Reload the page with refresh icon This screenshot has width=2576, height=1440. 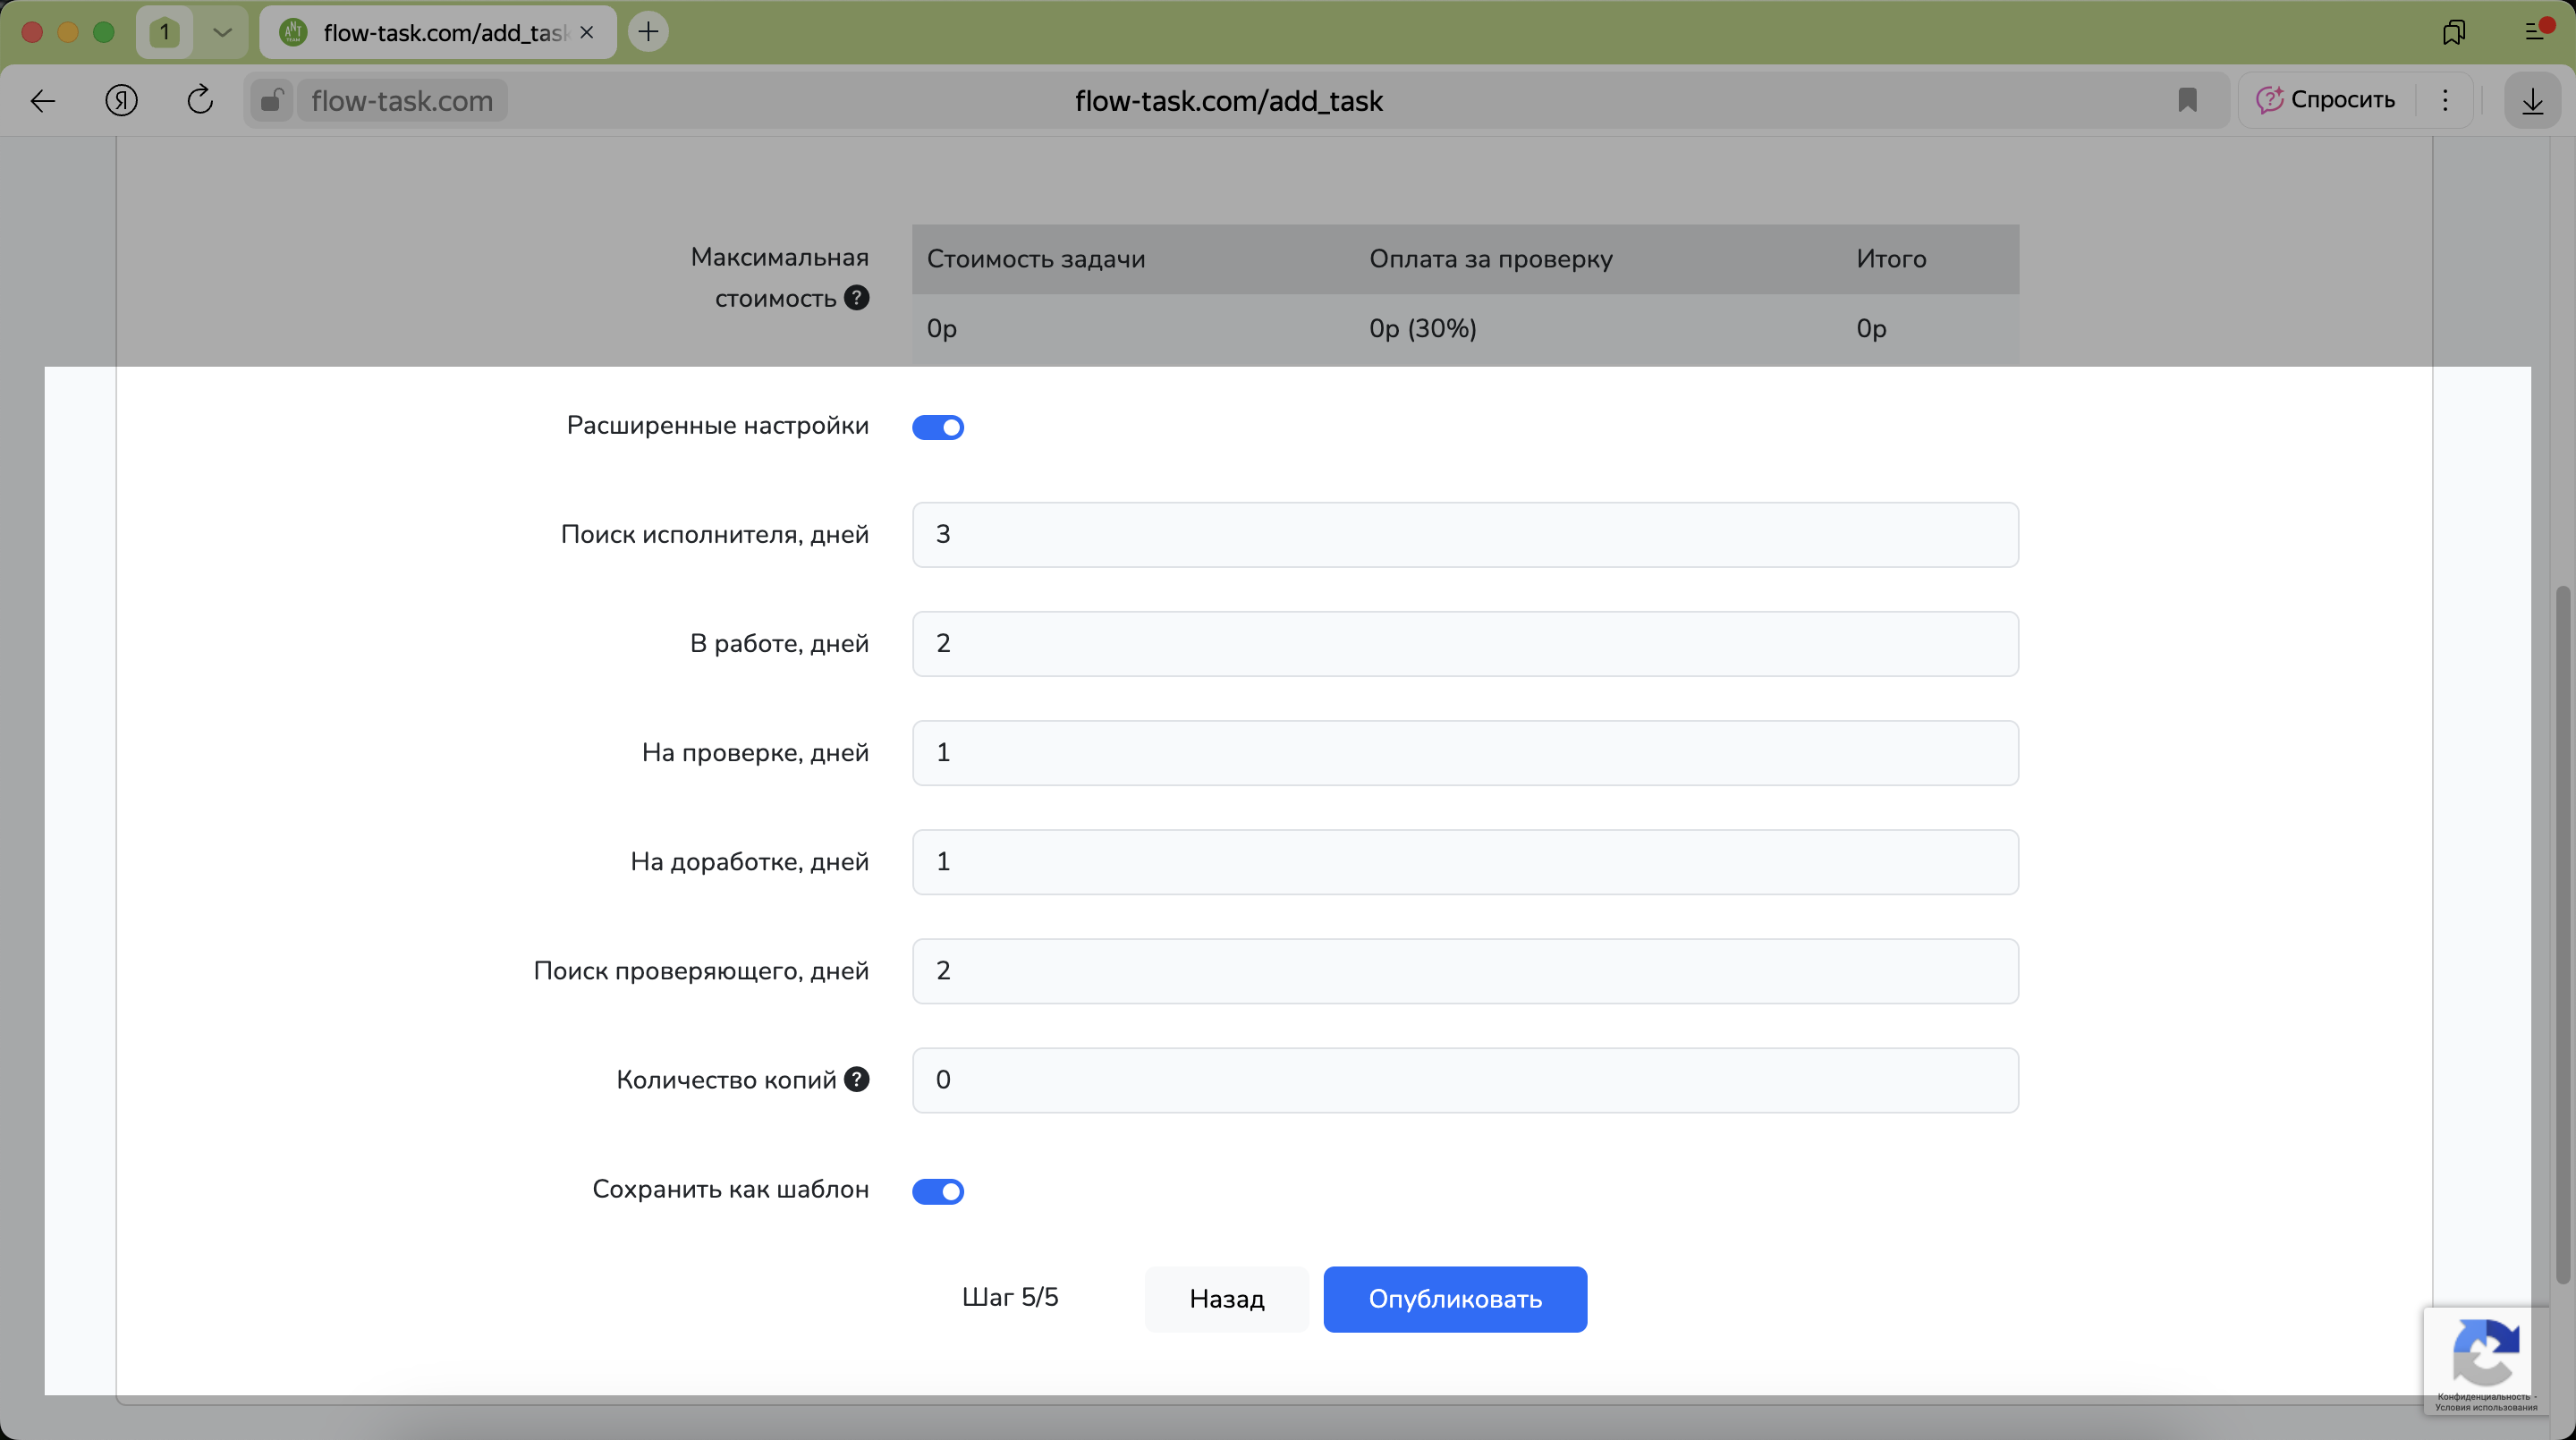pos(200,100)
